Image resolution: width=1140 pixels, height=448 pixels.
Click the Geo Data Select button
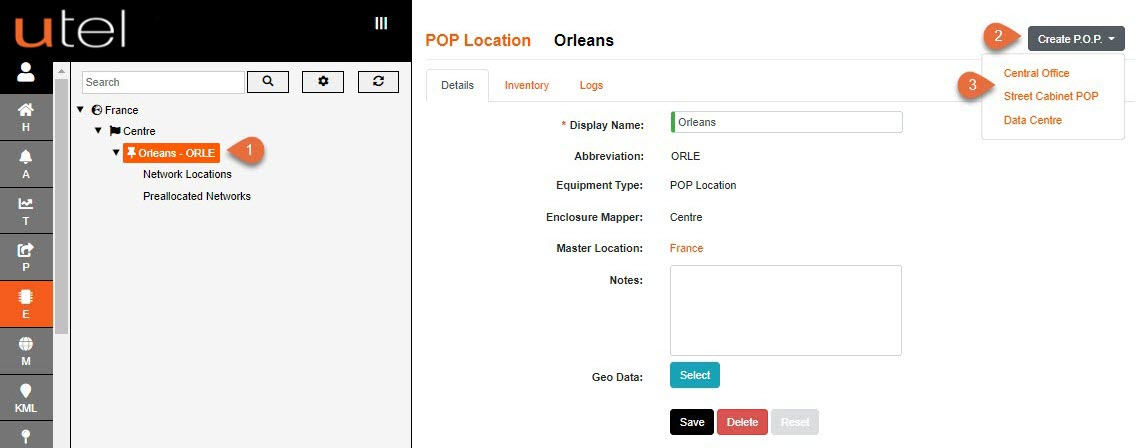point(695,375)
